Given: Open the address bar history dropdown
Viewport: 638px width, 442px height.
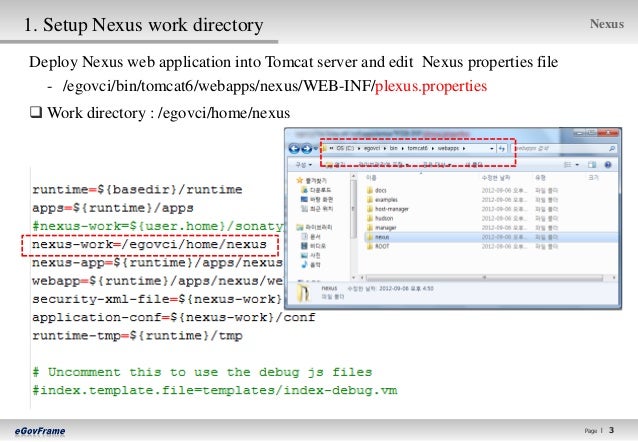Looking at the screenshot, I should click(492, 149).
